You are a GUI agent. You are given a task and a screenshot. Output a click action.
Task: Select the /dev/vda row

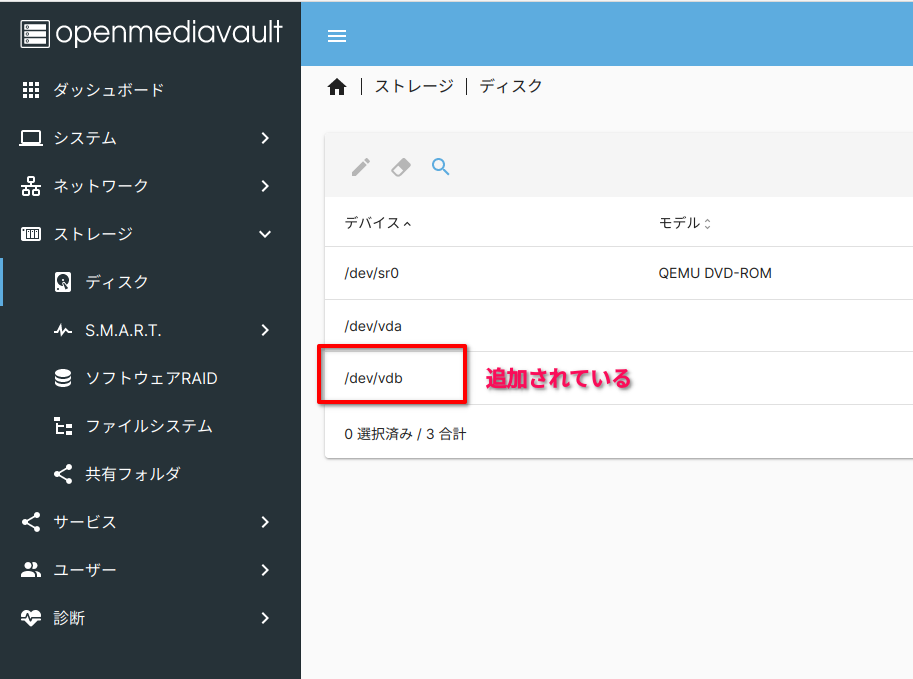(x=618, y=326)
